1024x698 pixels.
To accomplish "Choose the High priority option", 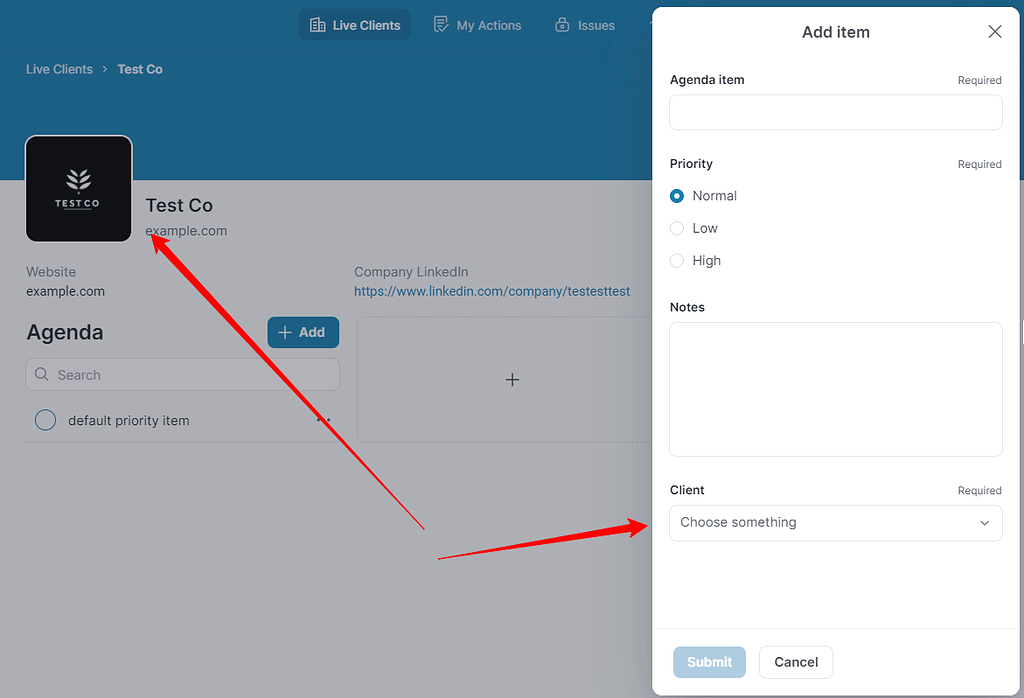I will pyautogui.click(x=676, y=260).
